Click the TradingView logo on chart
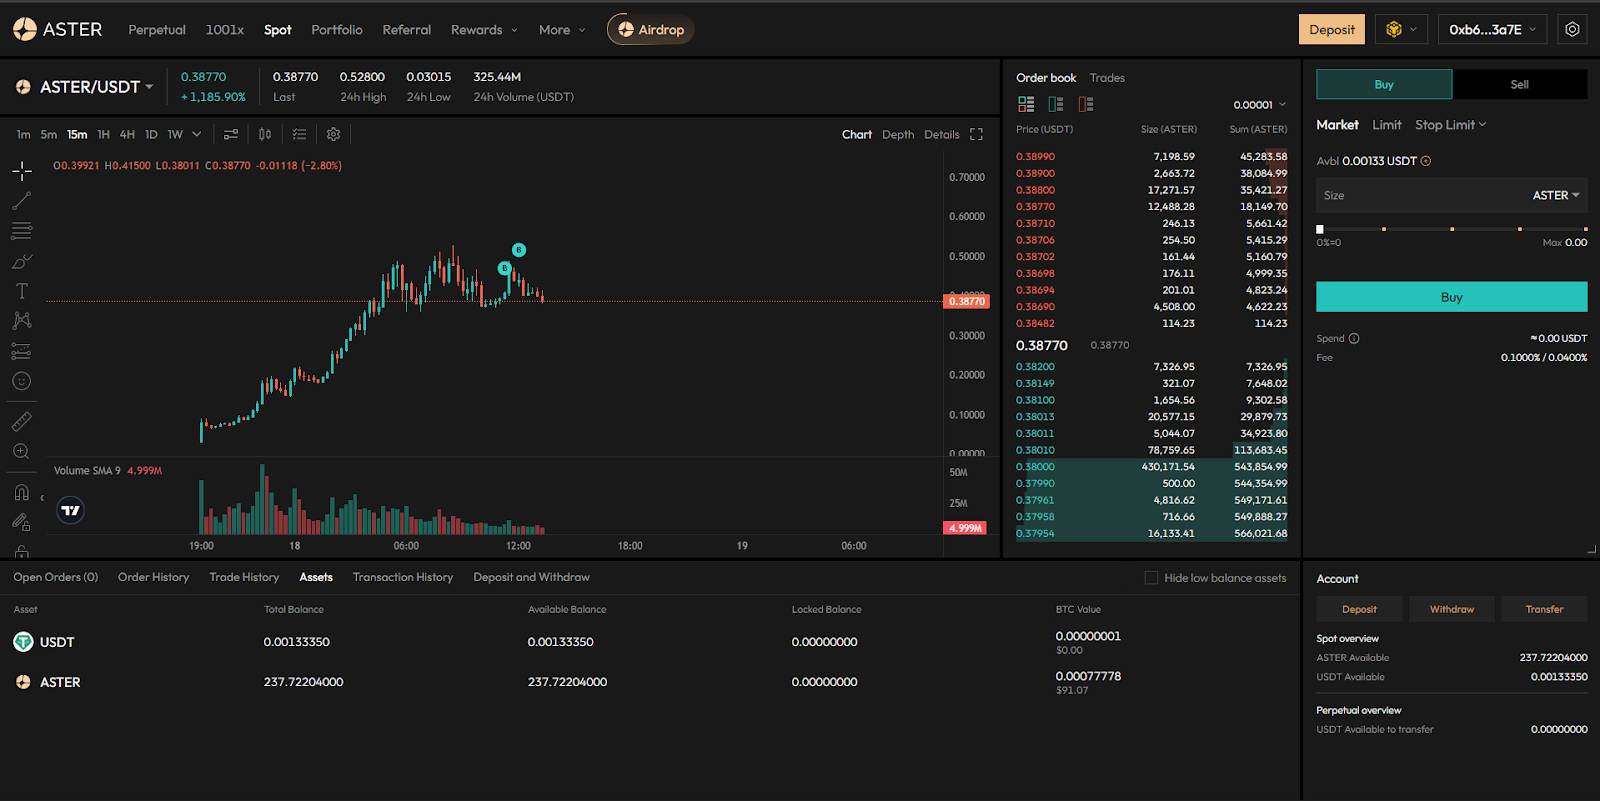Screen dimensions: 1600x801 pyautogui.click(x=70, y=511)
